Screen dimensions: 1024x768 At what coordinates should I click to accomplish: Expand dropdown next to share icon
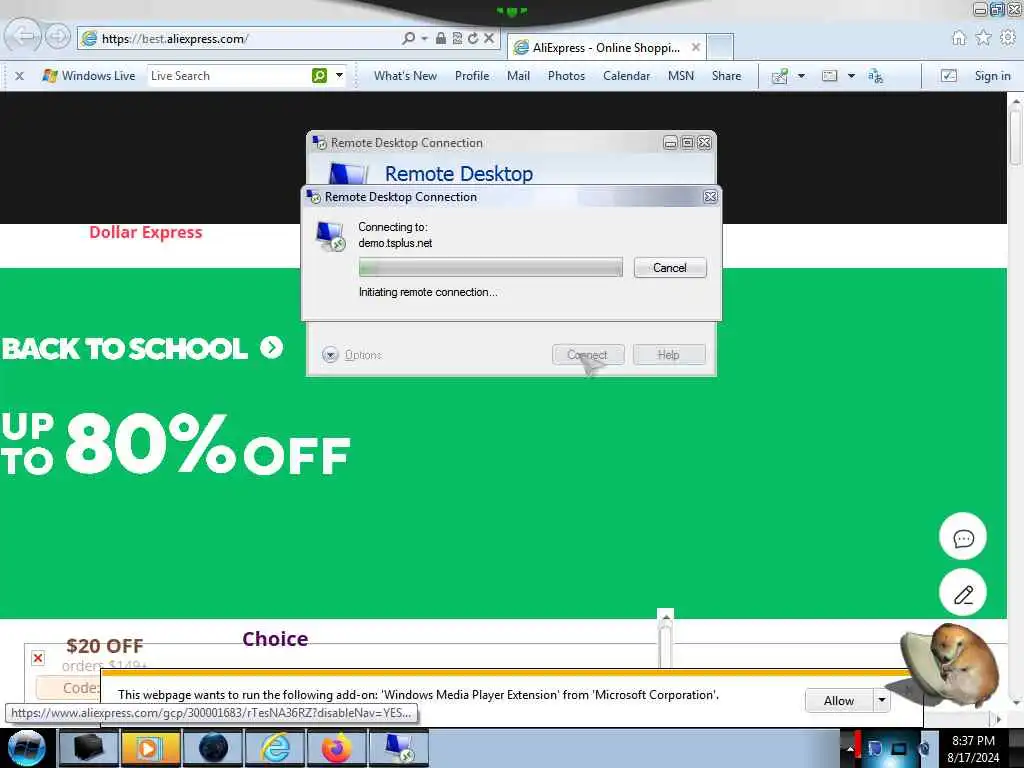(801, 76)
